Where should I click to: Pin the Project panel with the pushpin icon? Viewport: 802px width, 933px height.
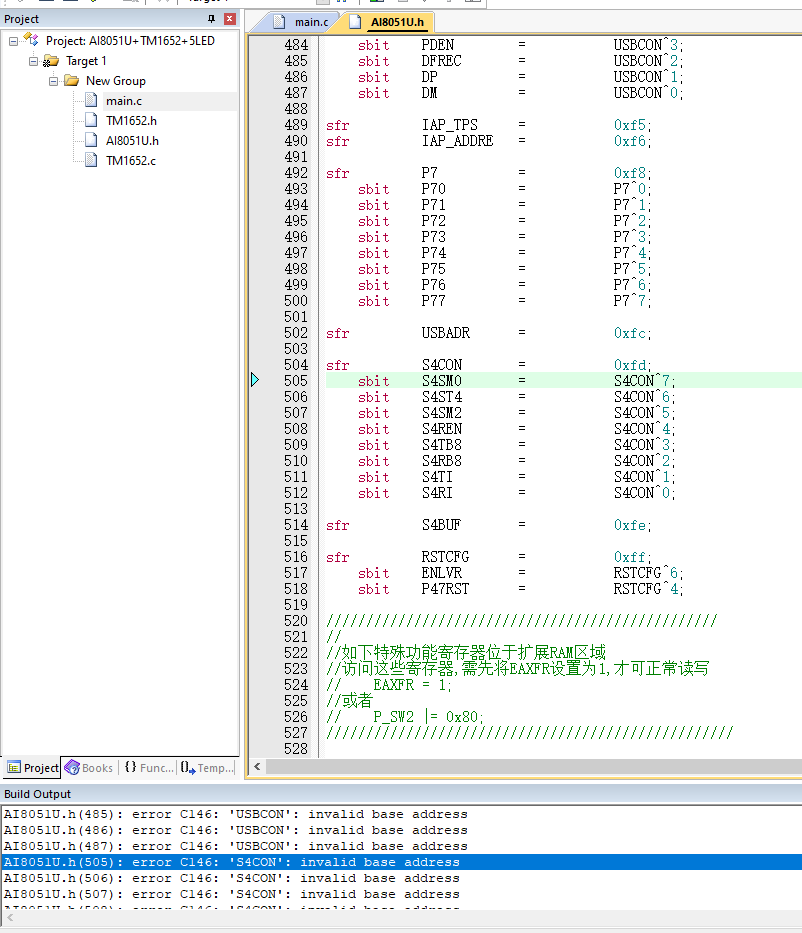pos(211,19)
